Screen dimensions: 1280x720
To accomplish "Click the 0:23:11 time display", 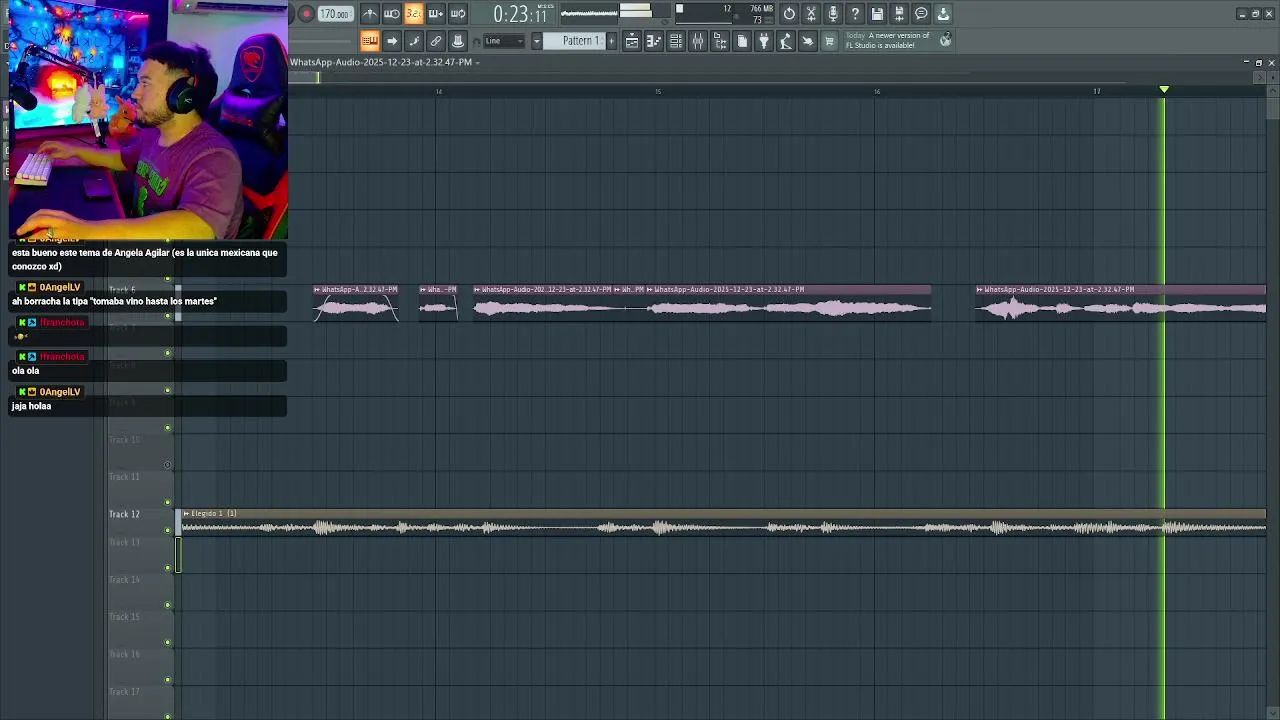I will click(x=522, y=14).
